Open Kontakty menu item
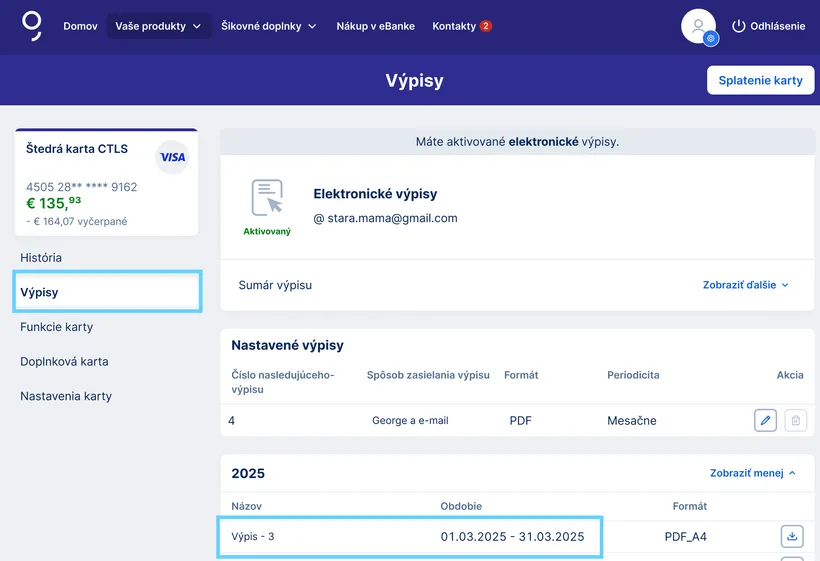This screenshot has height=561, width=820. click(x=454, y=26)
